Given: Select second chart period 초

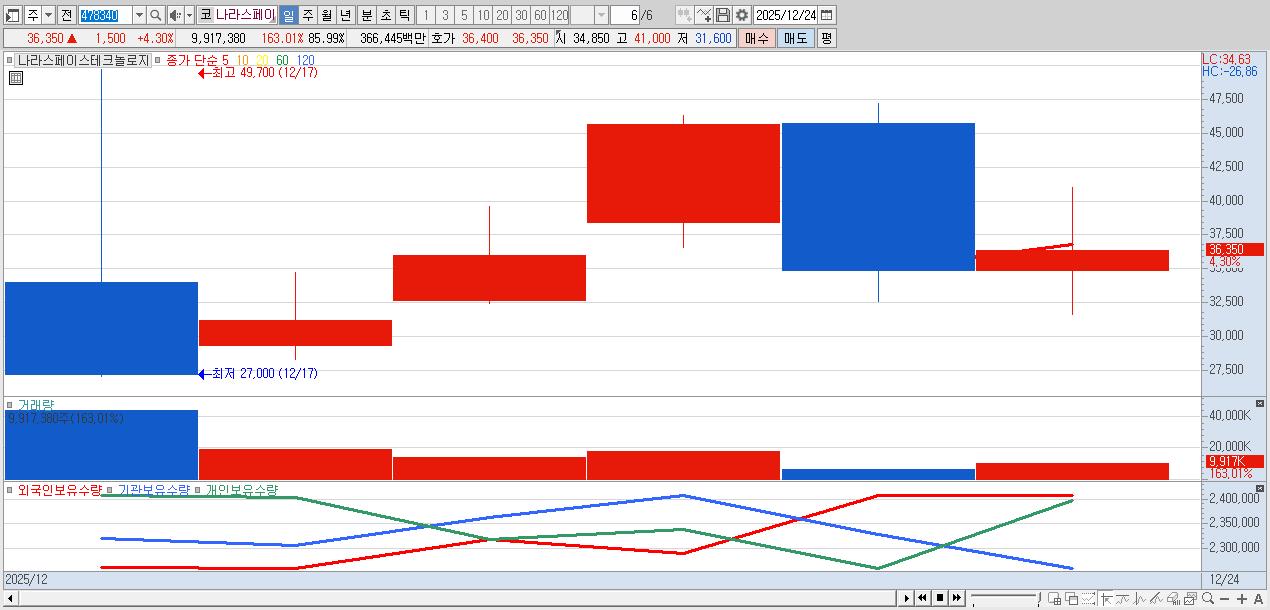Looking at the screenshot, I should (384, 15).
